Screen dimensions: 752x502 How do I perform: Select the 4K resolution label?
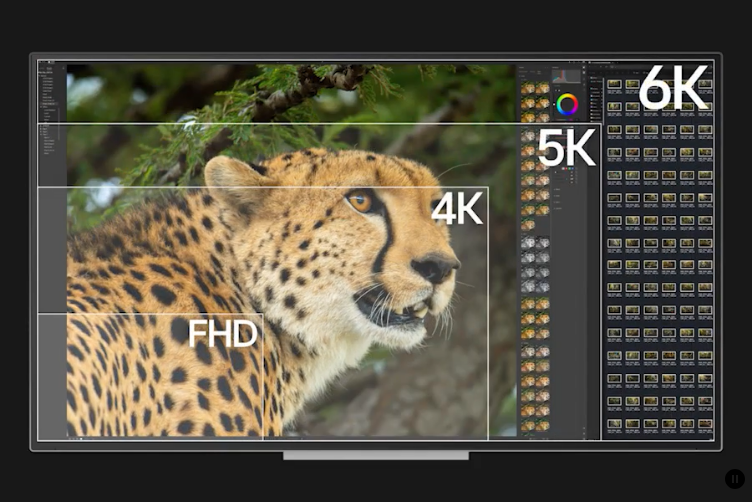(x=457, y=208)
